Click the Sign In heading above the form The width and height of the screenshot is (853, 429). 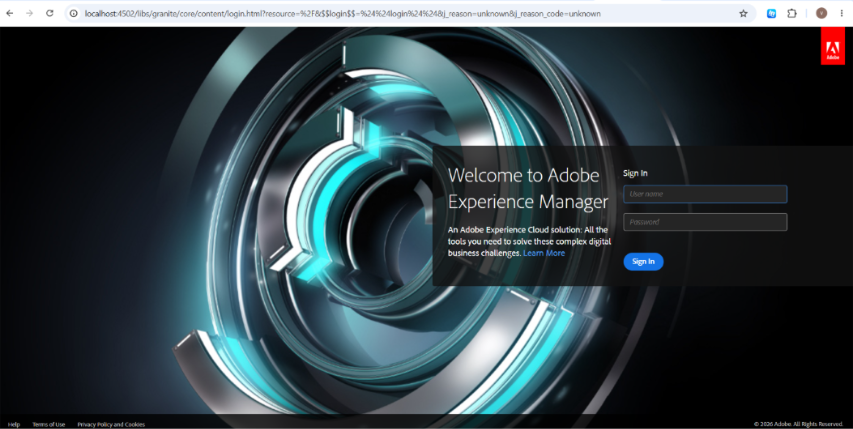(x=635, y=173)
